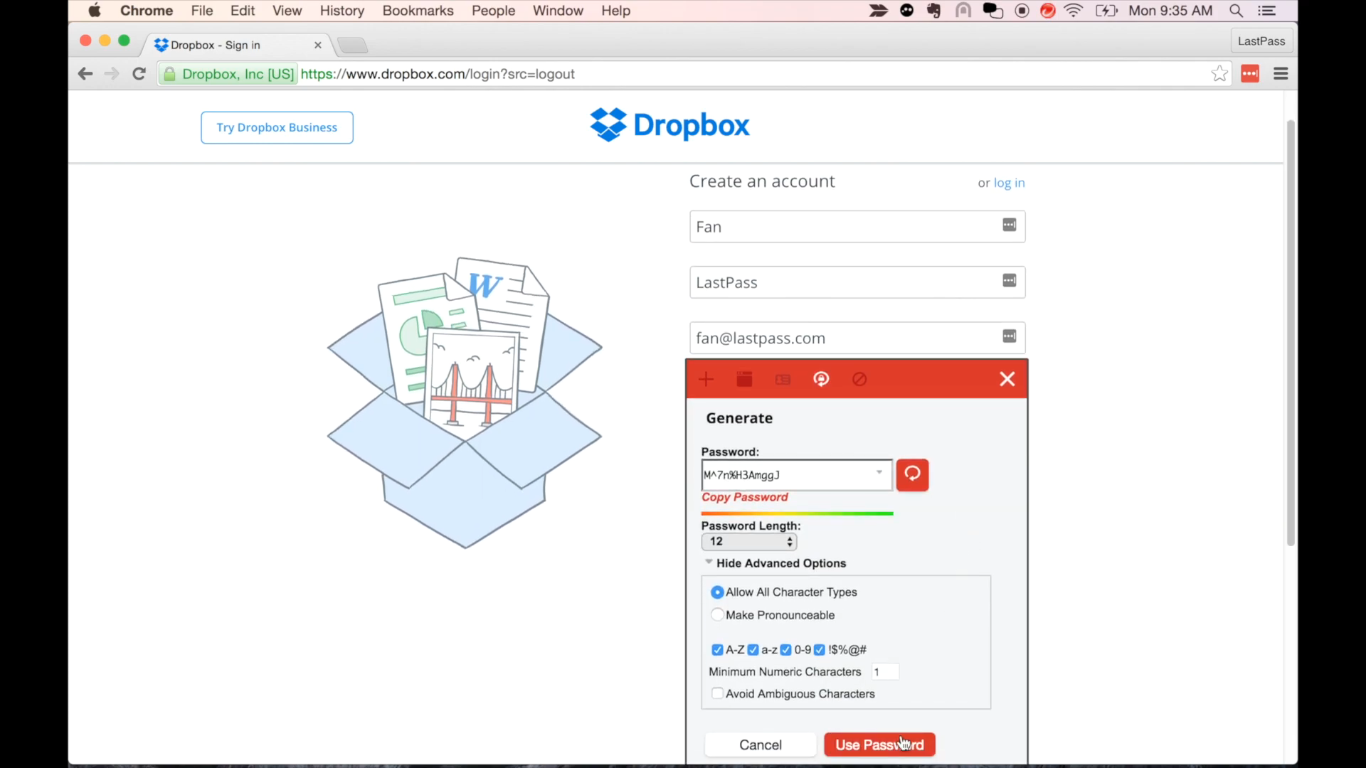This screenshot has height=768, width=1366.
Task: Open the Password Length dropdown
Action: [x=749, y=542]
